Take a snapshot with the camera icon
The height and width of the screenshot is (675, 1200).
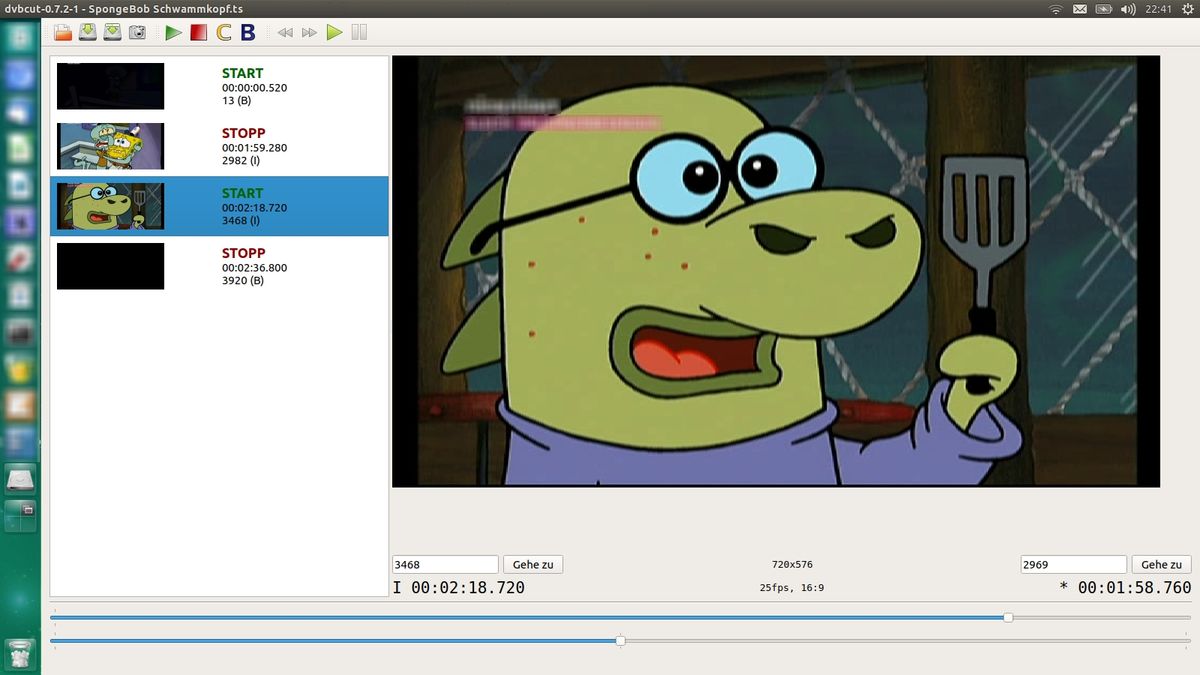(x=137, y=32)
